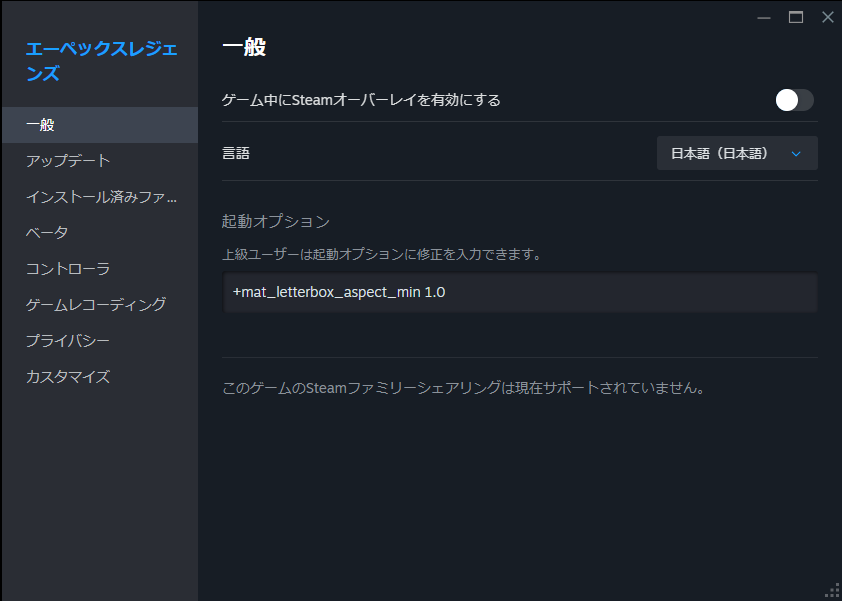Image resolution: width=842 pixels, height=601 pixels.
Task: Click the Steam family sharing notice text
Action: pos(464,387)
